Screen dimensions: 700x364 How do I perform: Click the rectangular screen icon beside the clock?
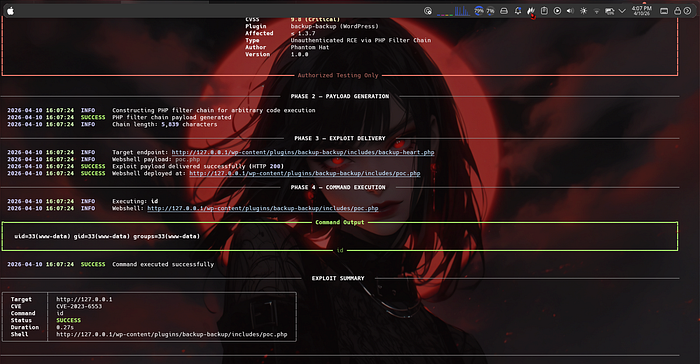click(x=664, y=11)
